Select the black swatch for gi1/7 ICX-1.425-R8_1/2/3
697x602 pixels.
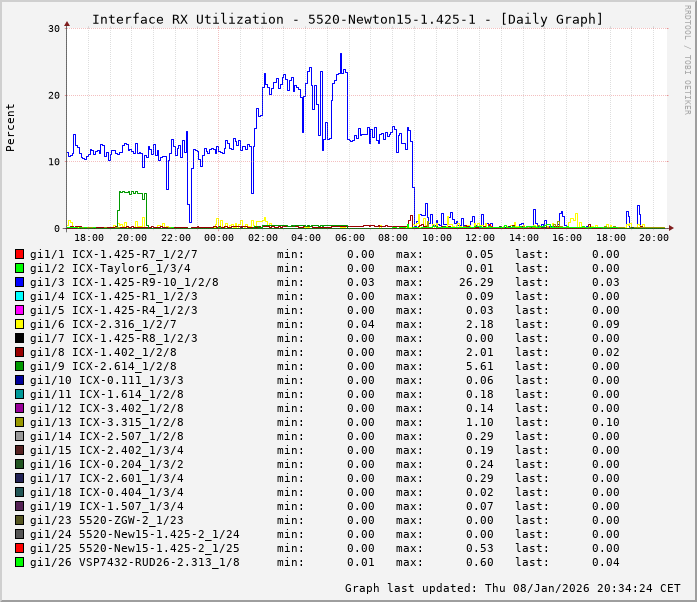click(19, 338)
